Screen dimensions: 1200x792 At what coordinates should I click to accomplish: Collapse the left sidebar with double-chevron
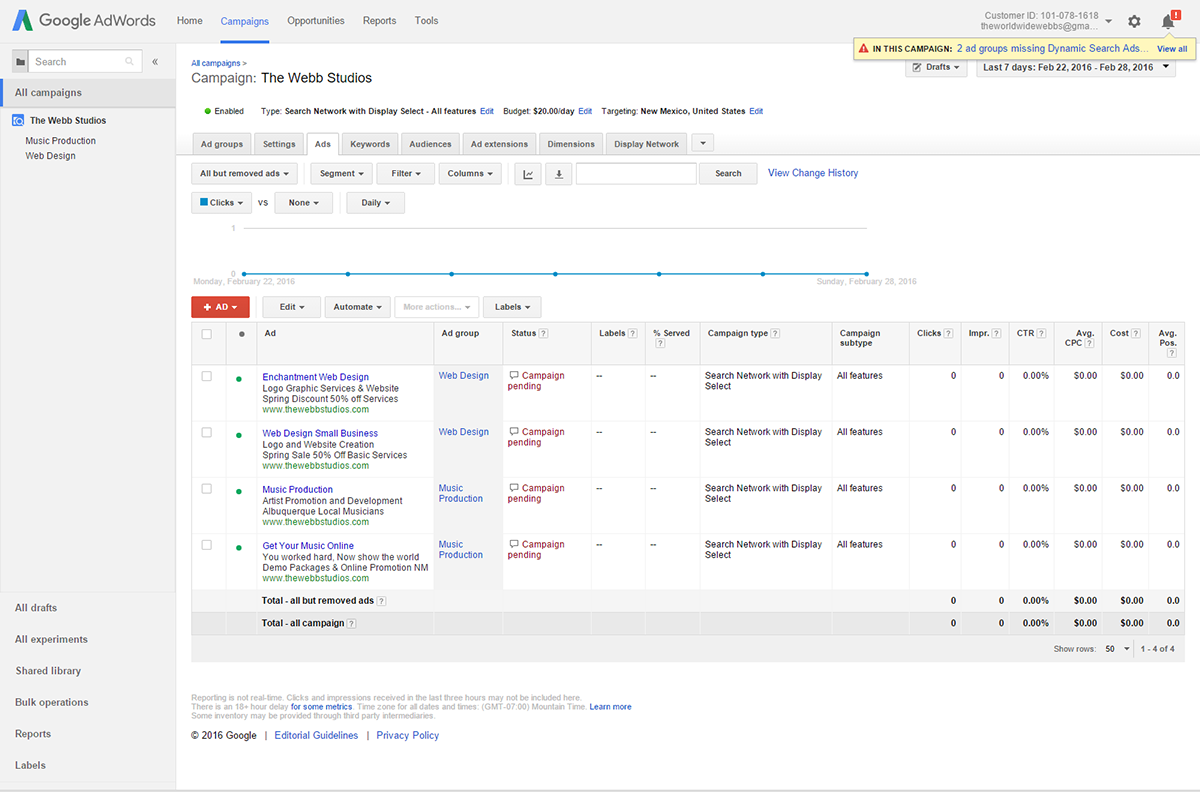tap(155, 62)
